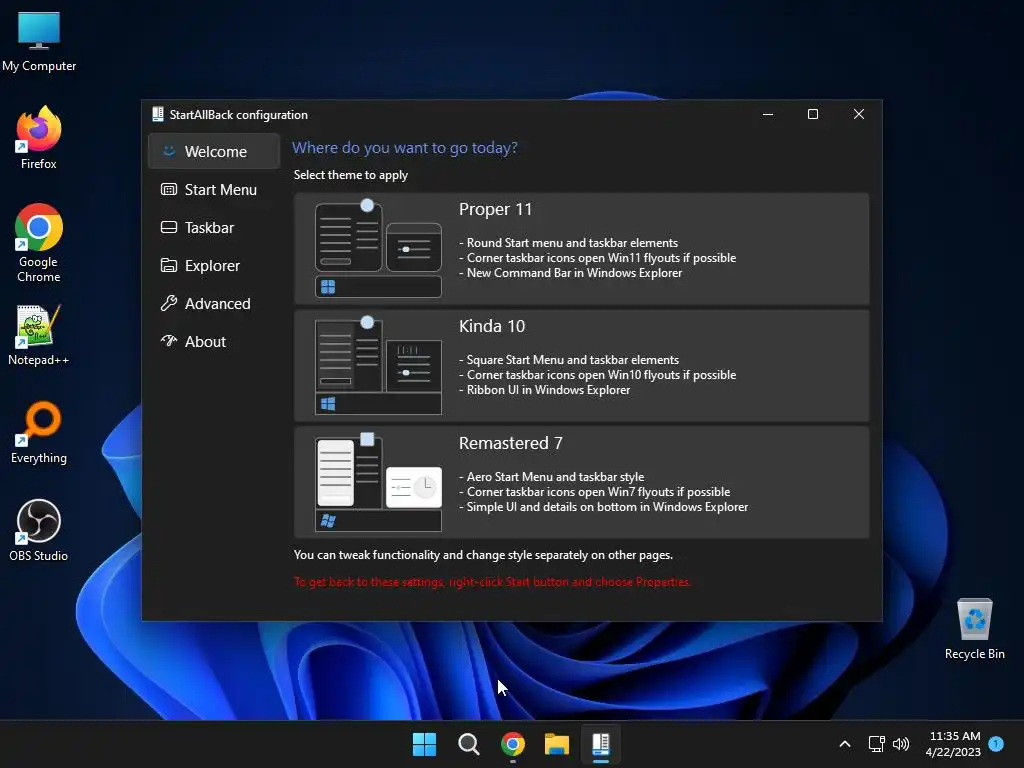Click the StartAllBack taskbar icon

[x=601, y=744]
